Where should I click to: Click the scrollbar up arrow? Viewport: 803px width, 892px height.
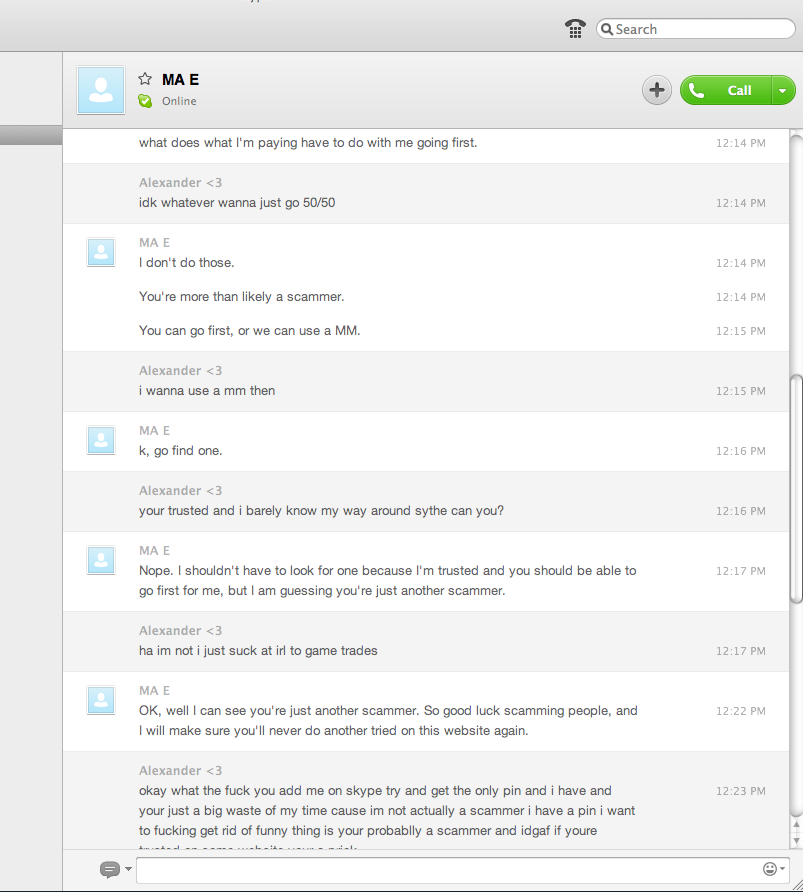[796, 825]
